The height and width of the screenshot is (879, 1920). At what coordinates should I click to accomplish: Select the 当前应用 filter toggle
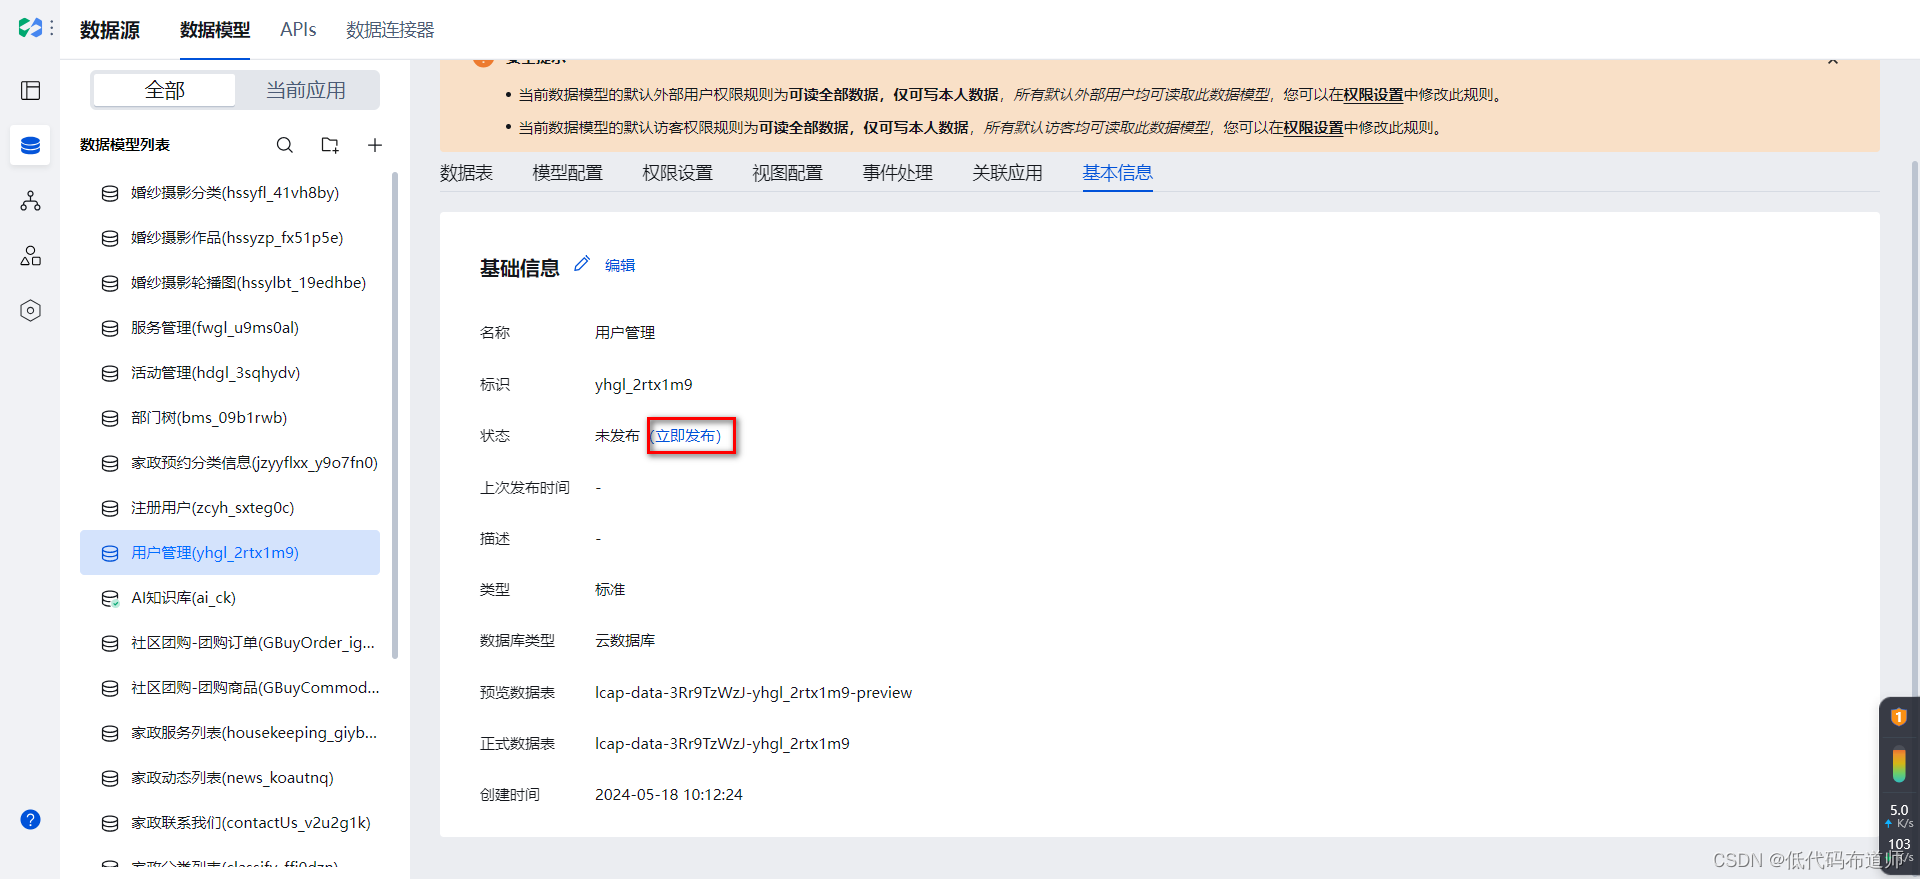coord(306,90)
